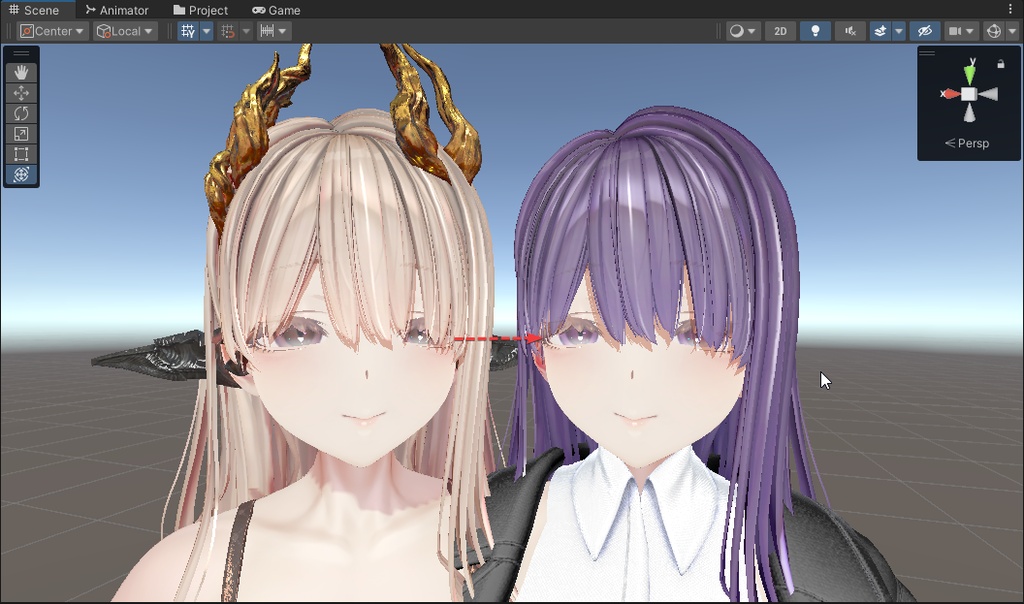Viewport: 1024px width, 604px height.
Task: Select the Move tool
Action: (x=21, y=93)
